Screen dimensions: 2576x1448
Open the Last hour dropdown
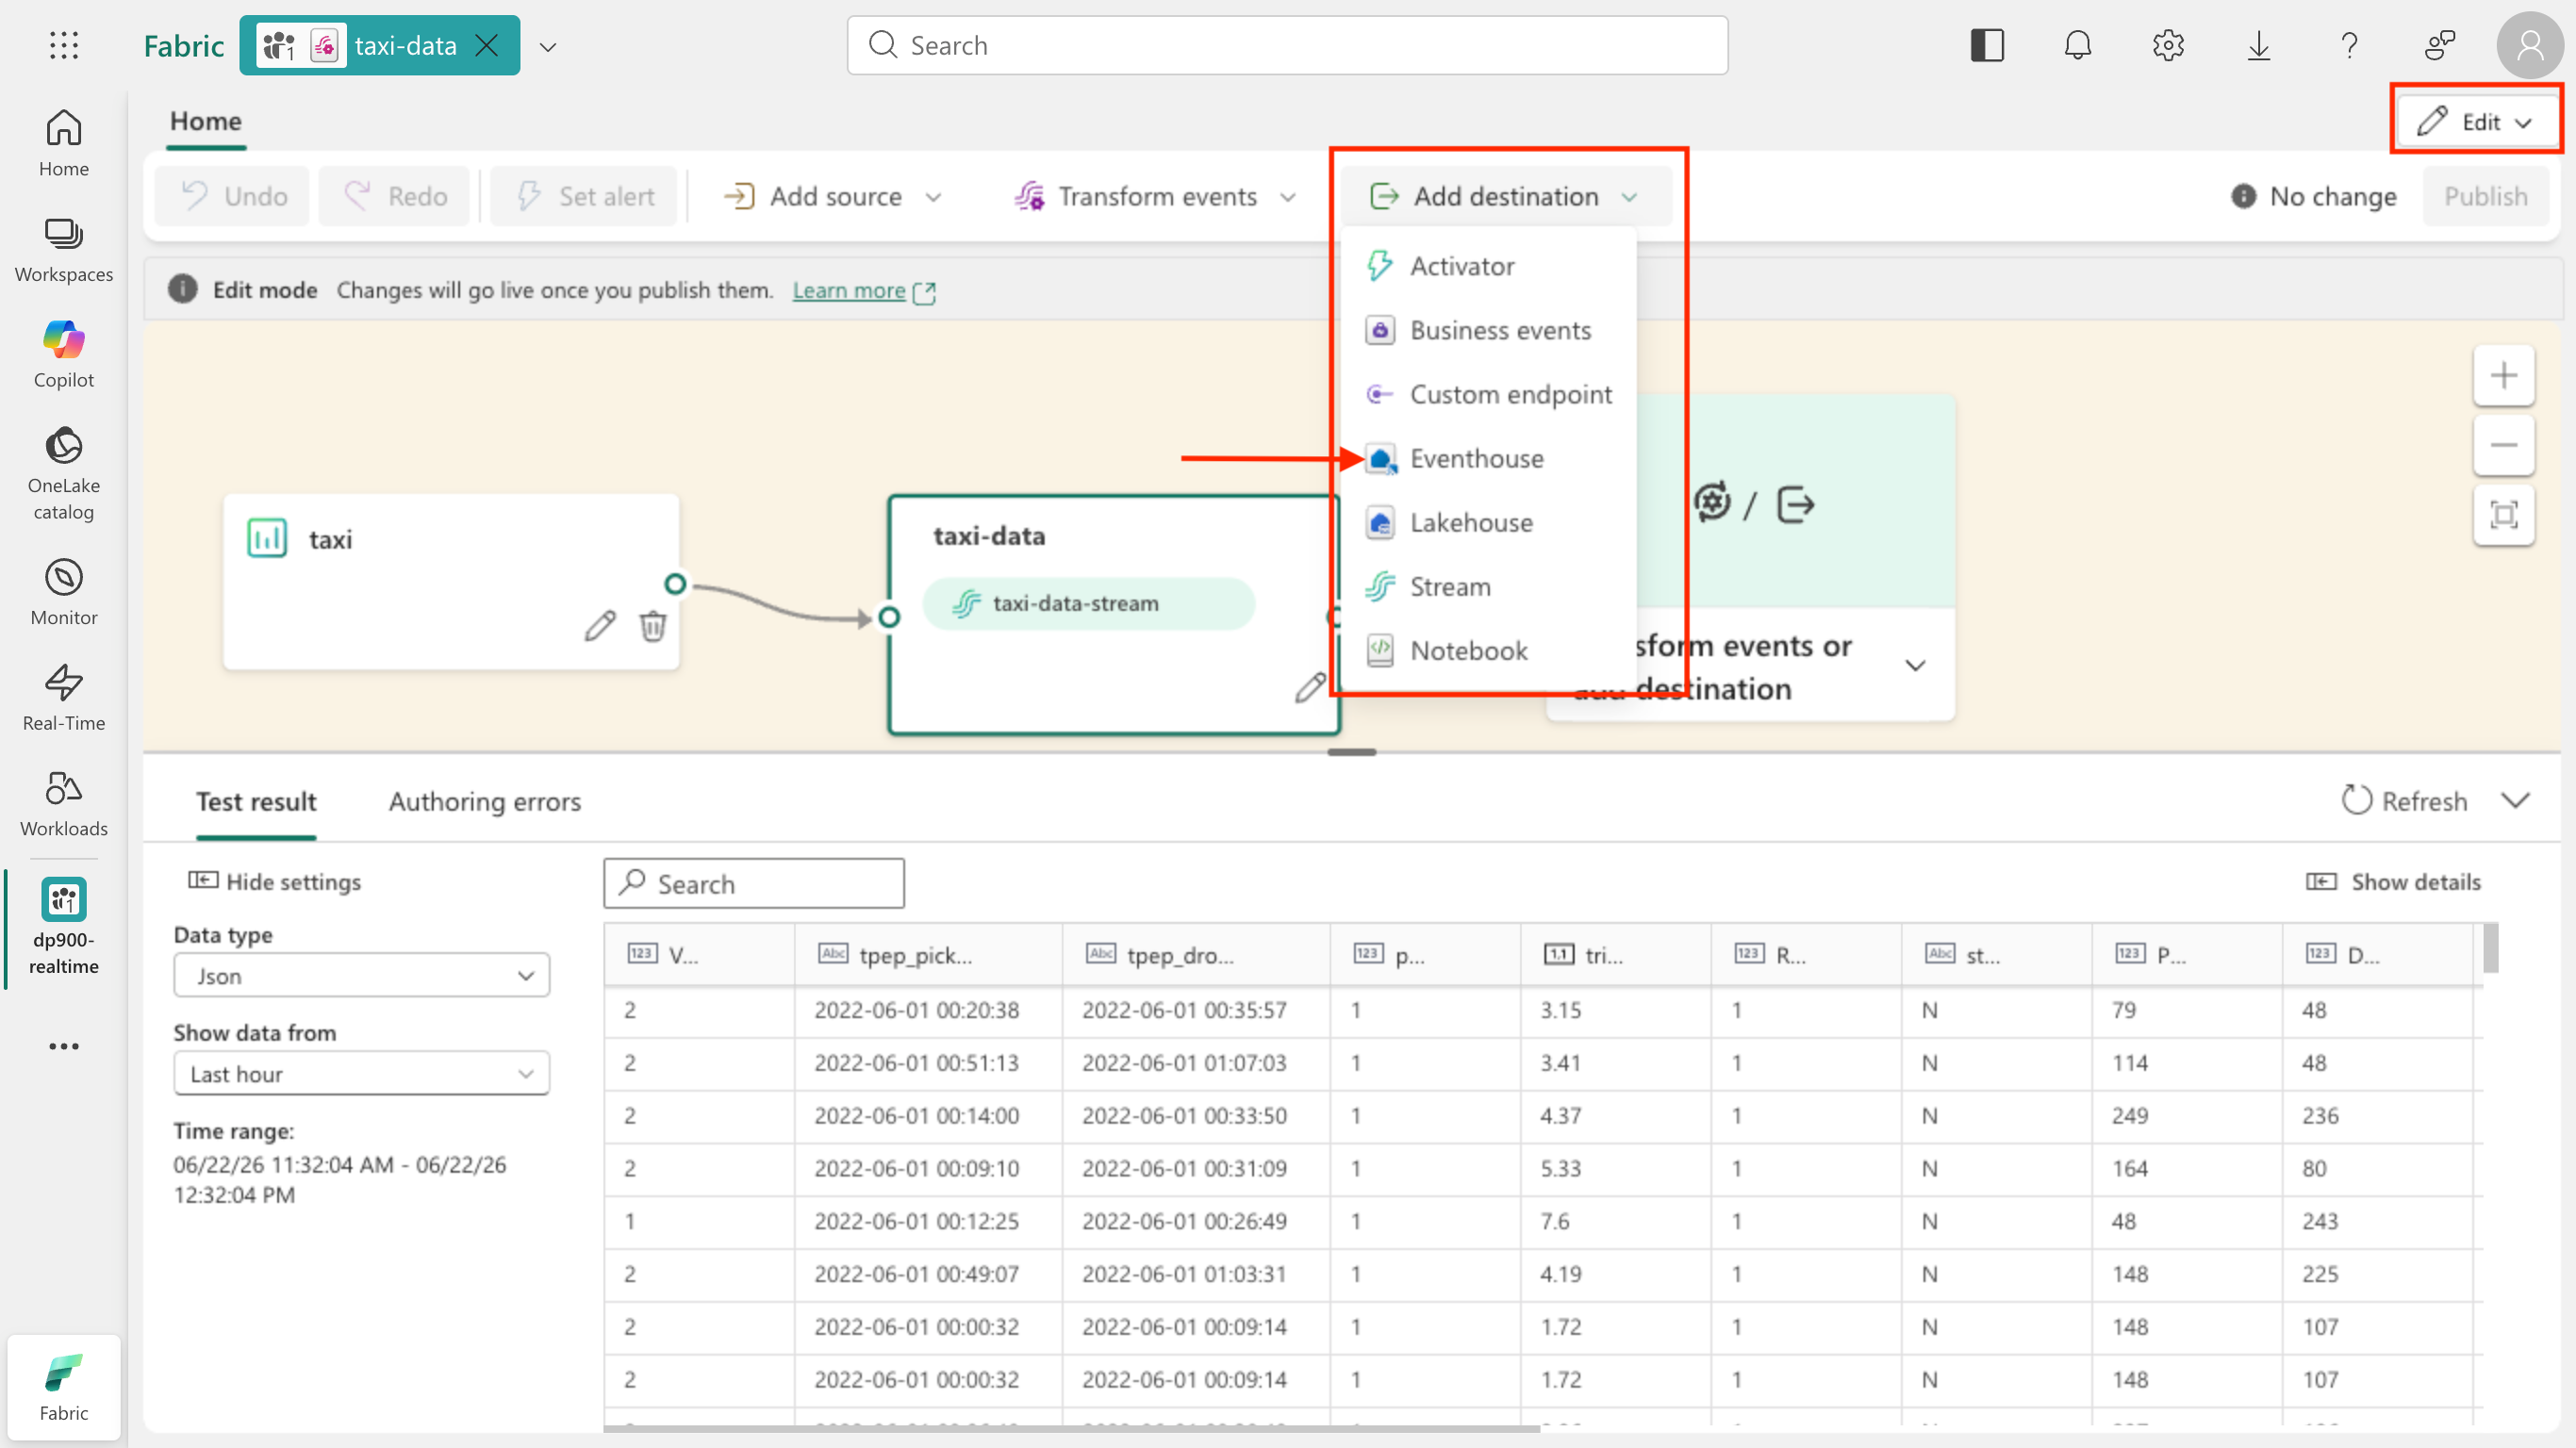point(361,1073)
